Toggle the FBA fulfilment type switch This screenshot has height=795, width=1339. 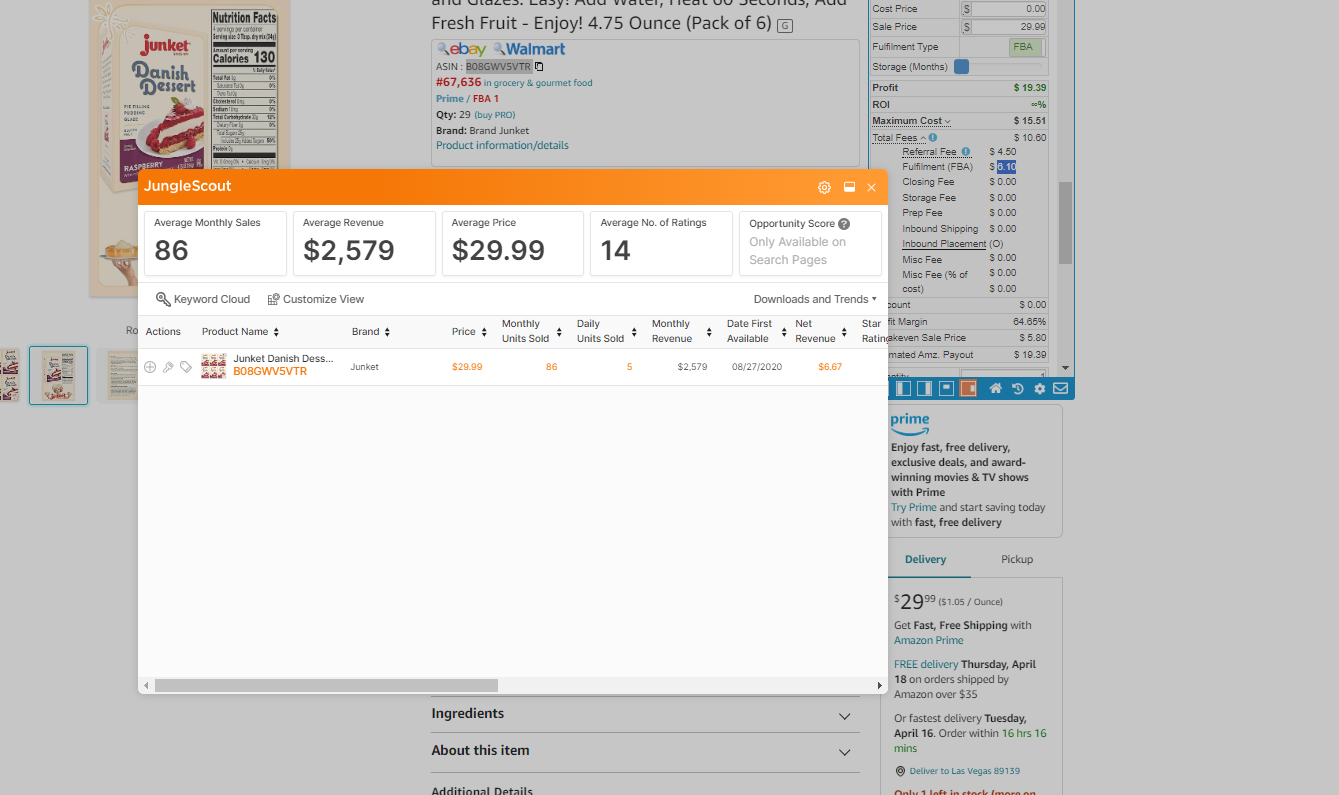(1025, 47)
